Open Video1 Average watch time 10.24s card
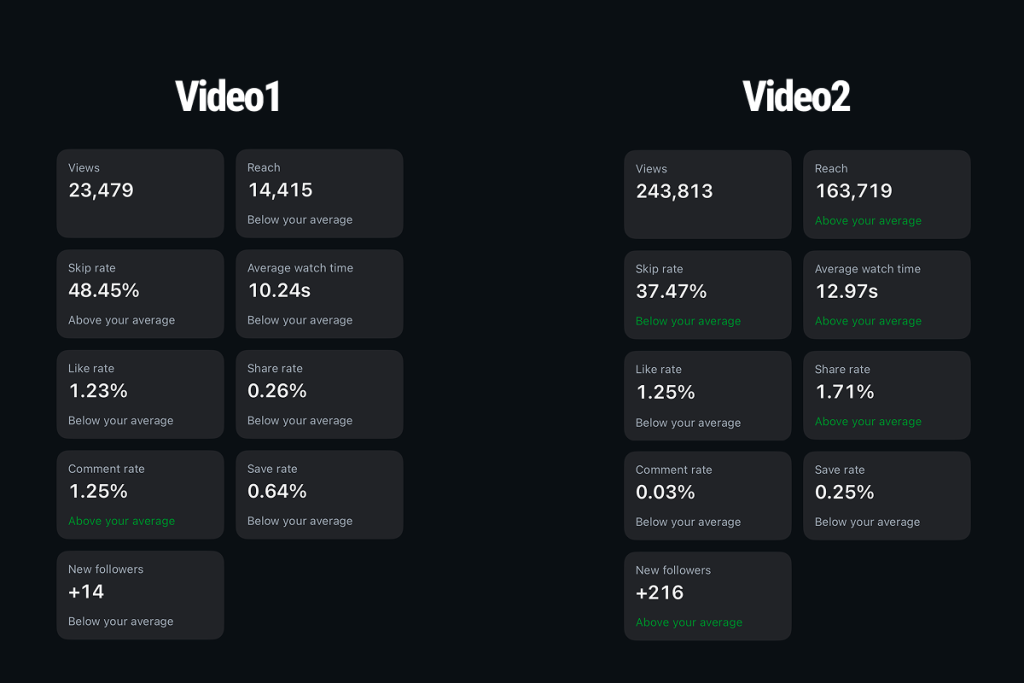This screenshot has width=1024, height=683. point(319,294)
